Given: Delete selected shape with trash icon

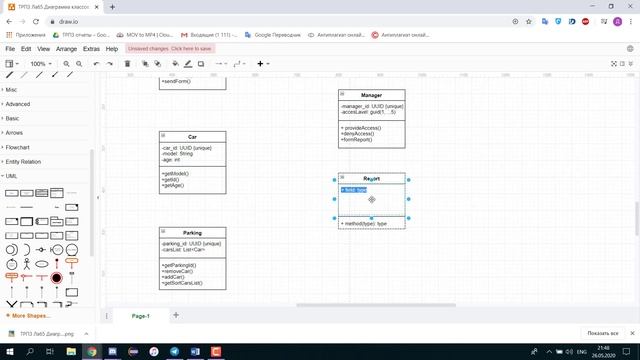Looking at the screenshot, I should coord(127,64).
